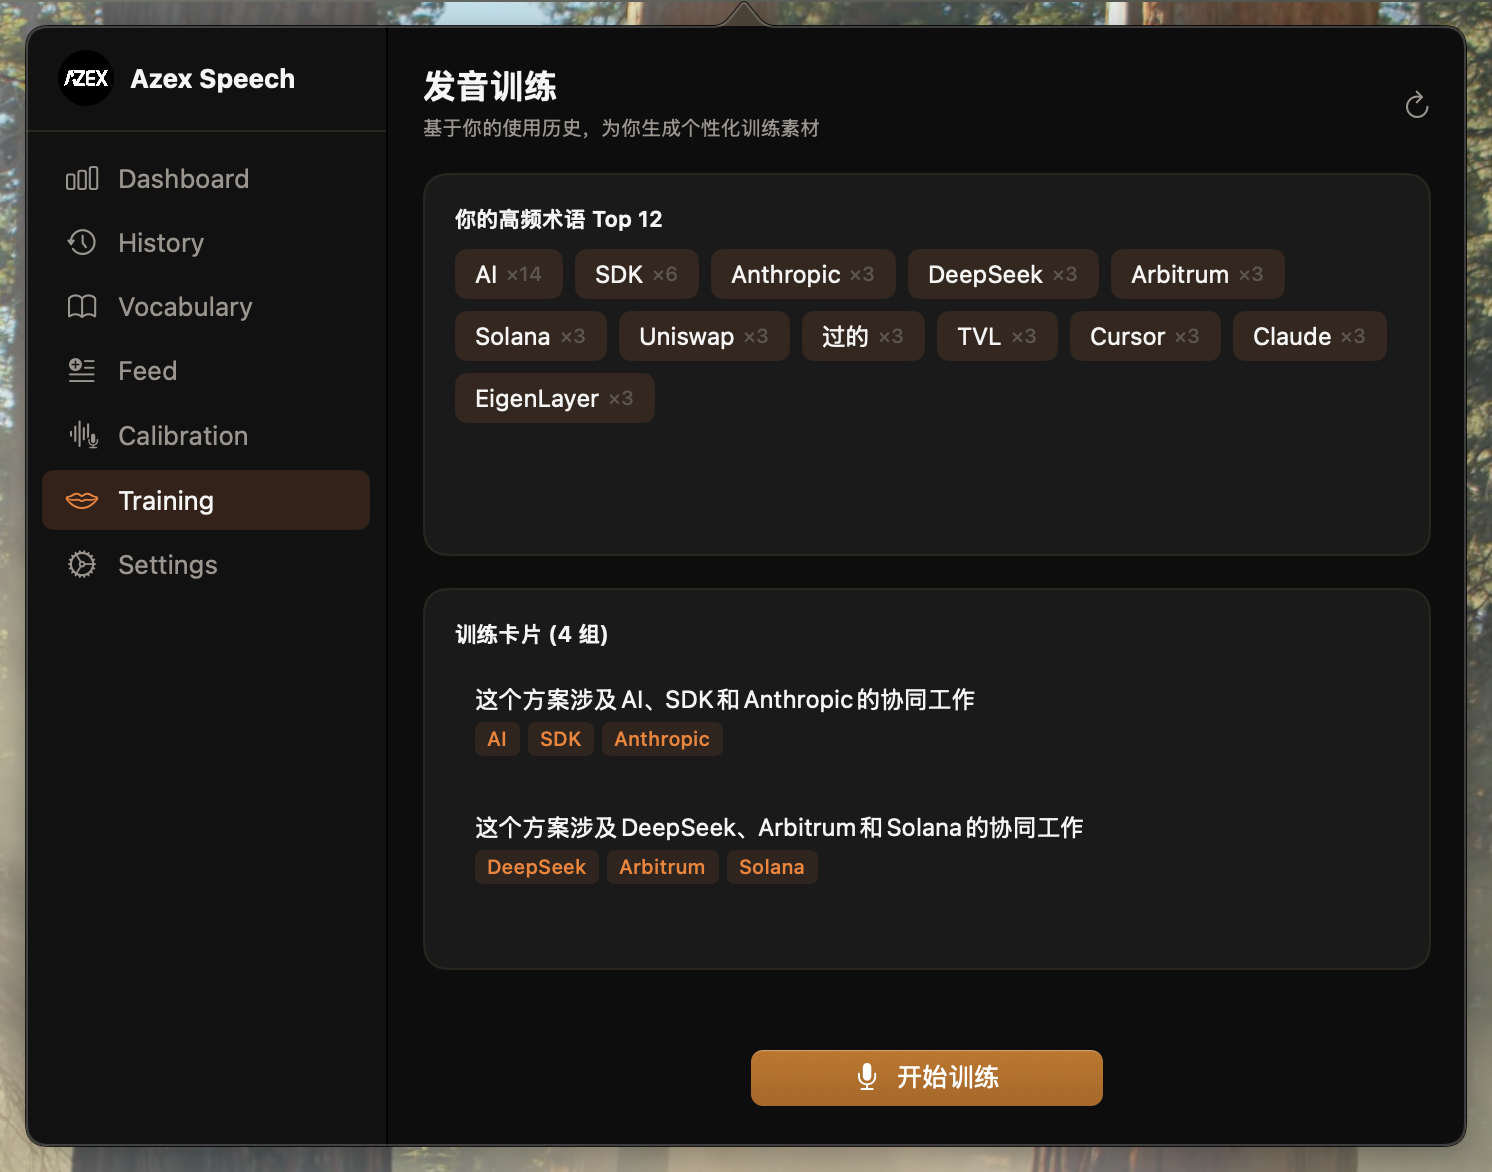1492x1172 pixels.
Task: Click the TVL ×3 term chip
Action: [x=997, y=336]
